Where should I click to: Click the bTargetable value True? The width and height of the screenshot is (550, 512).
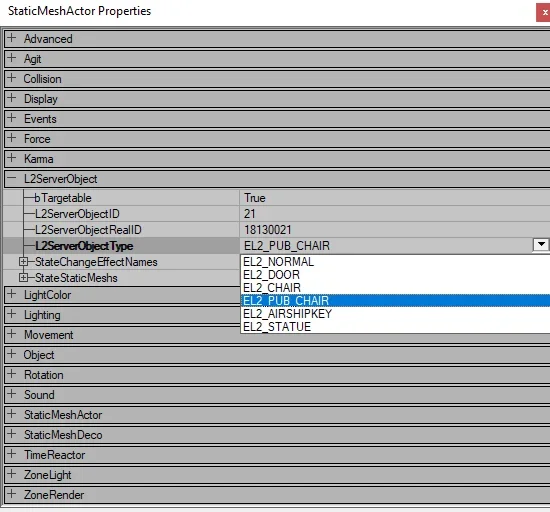tap(255, 198)
